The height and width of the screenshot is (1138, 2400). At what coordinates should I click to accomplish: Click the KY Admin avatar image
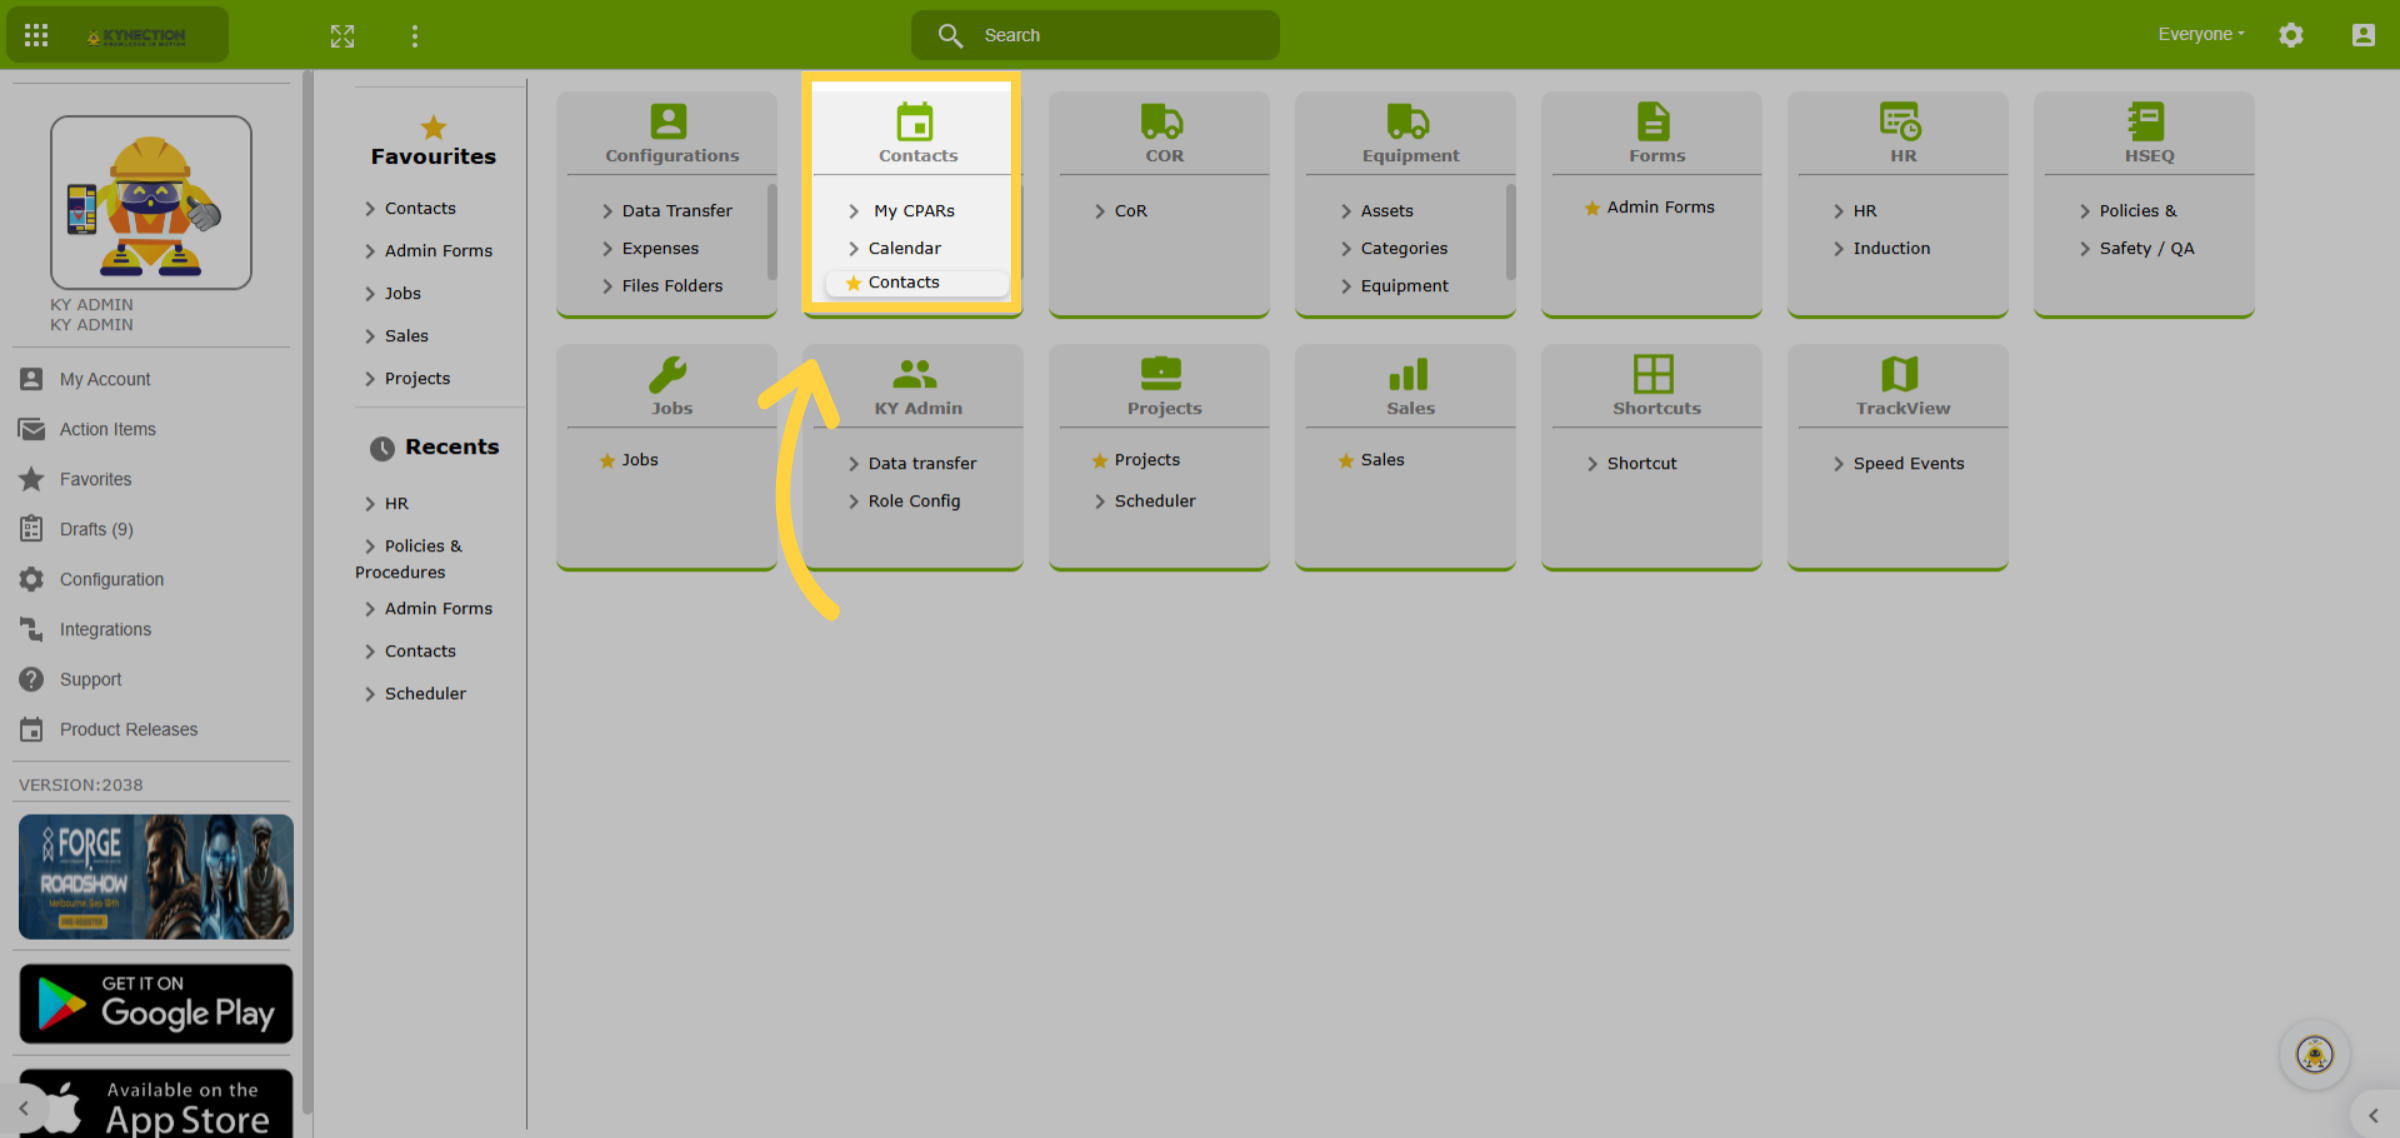pyautogui.click(x=151, y=202)
